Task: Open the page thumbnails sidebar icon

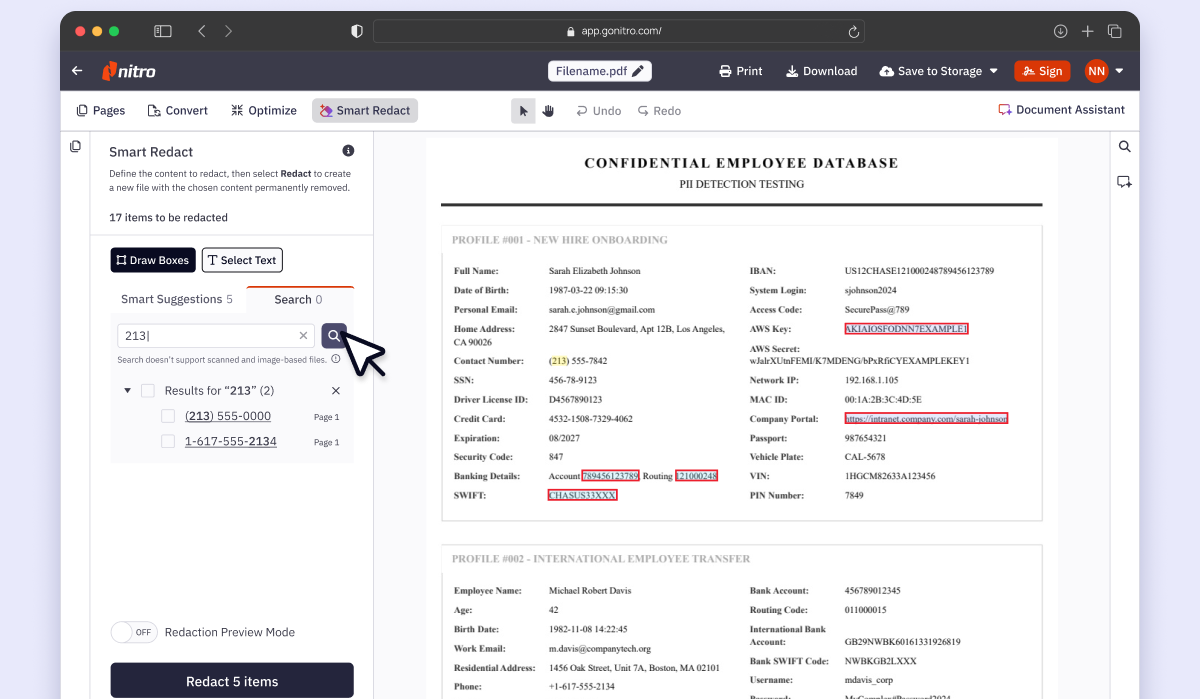Action: [x=75, y=147]
